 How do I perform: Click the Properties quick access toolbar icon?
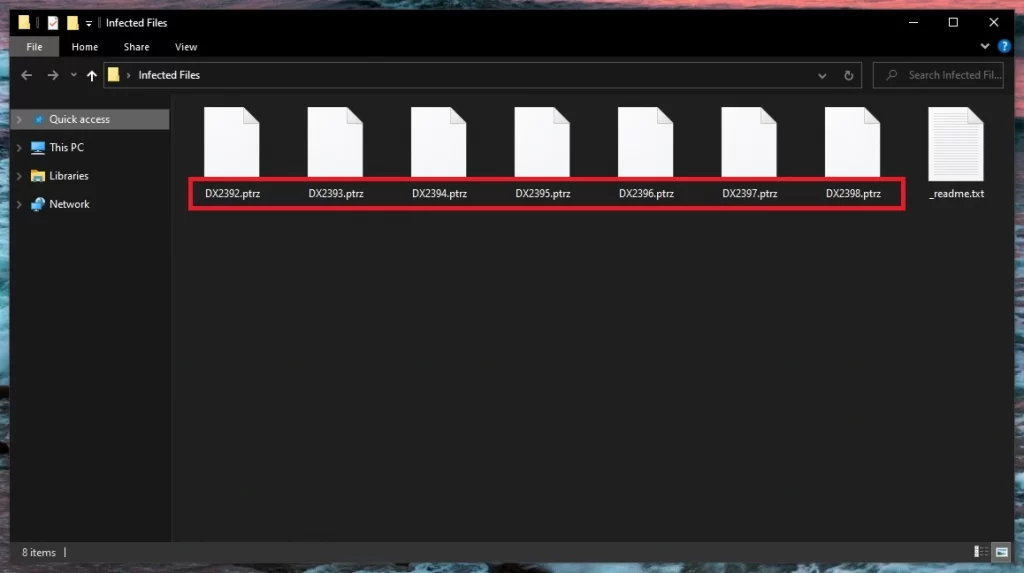tap(53, 23)
